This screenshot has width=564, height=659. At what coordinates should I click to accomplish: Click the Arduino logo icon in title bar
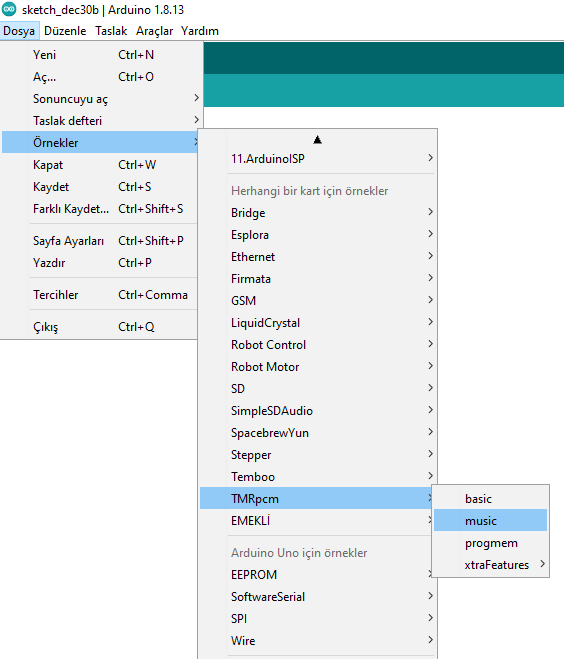9,9
